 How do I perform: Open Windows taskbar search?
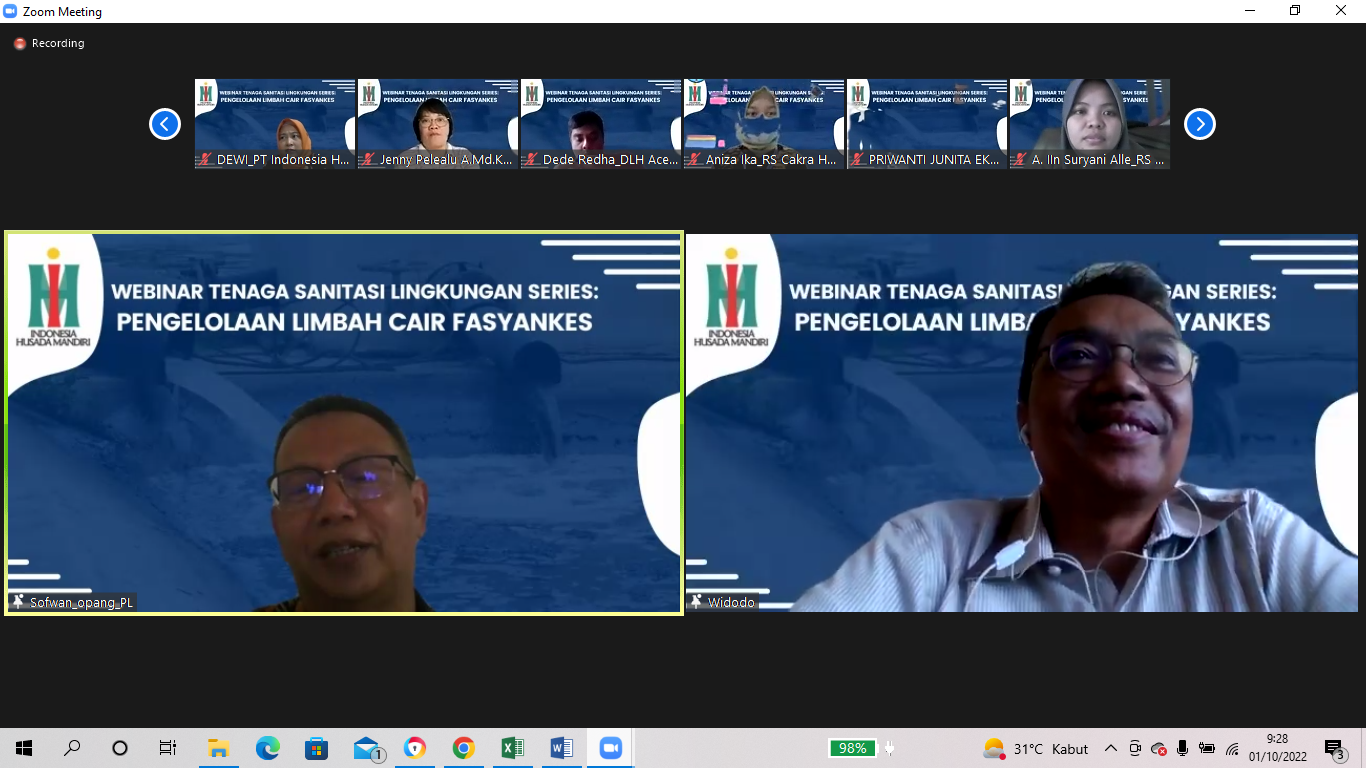click(72, 748)
